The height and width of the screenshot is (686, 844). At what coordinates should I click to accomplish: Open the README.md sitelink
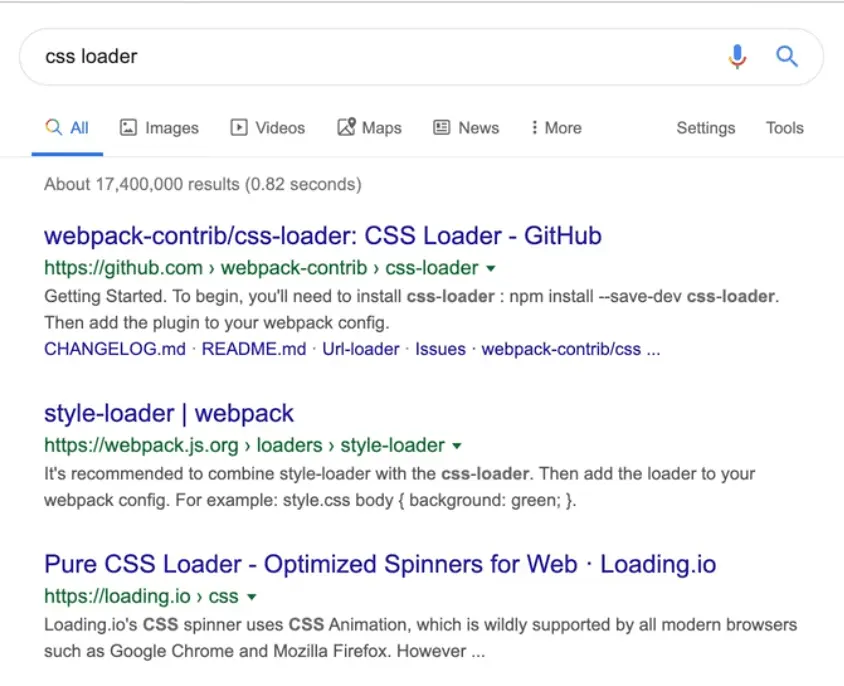(254, 349)
